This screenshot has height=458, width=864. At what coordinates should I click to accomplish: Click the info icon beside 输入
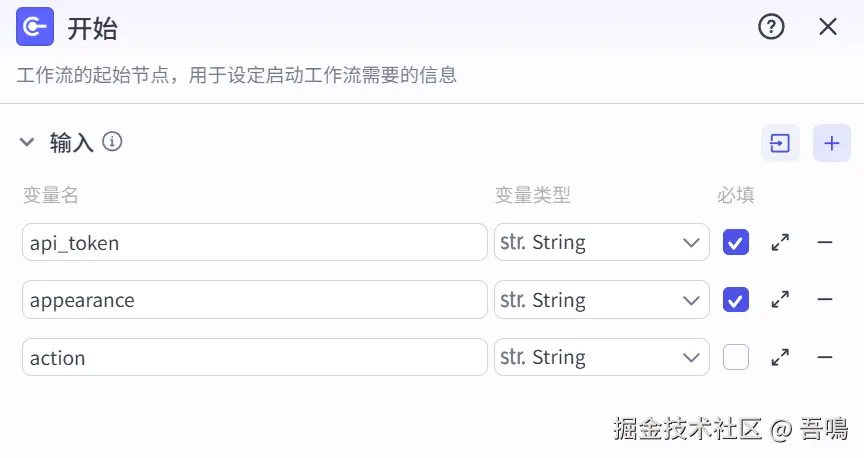113,142
